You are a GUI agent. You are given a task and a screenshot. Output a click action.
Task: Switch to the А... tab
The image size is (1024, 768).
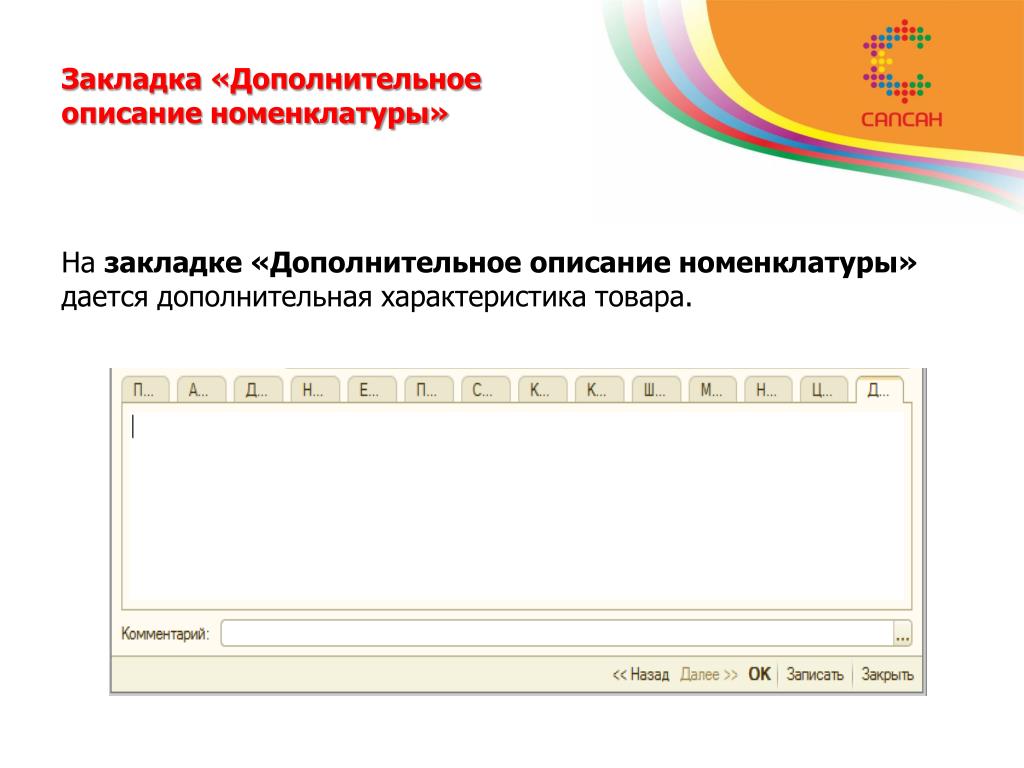click(201, 390)
